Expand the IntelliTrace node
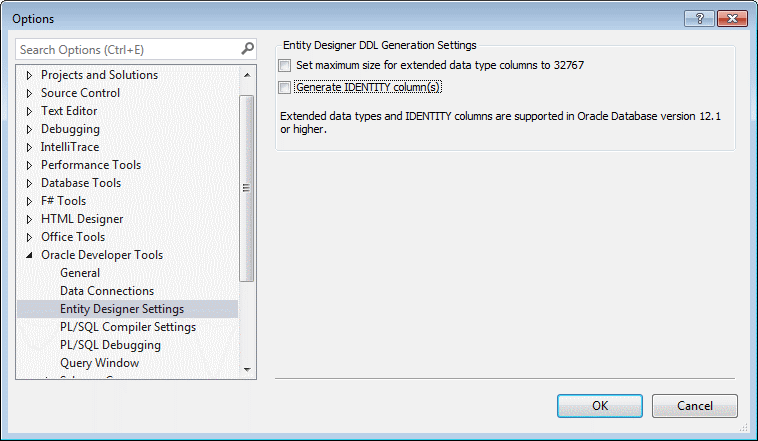 pos(29,147)
